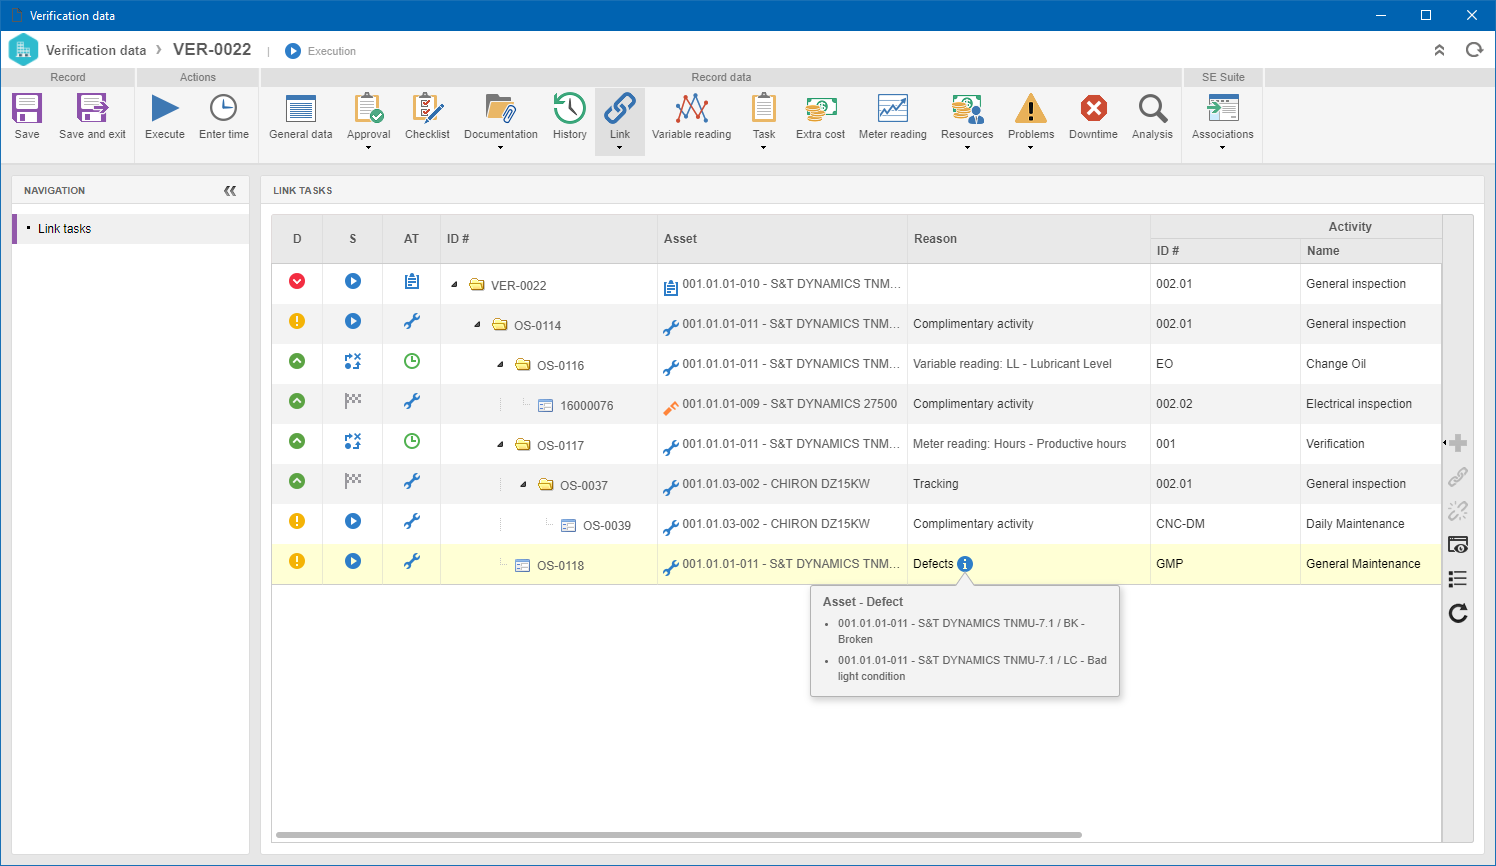Open the Checklist icon
Image resolution: width=1496 pixels, height=866 pixels.
427,108
